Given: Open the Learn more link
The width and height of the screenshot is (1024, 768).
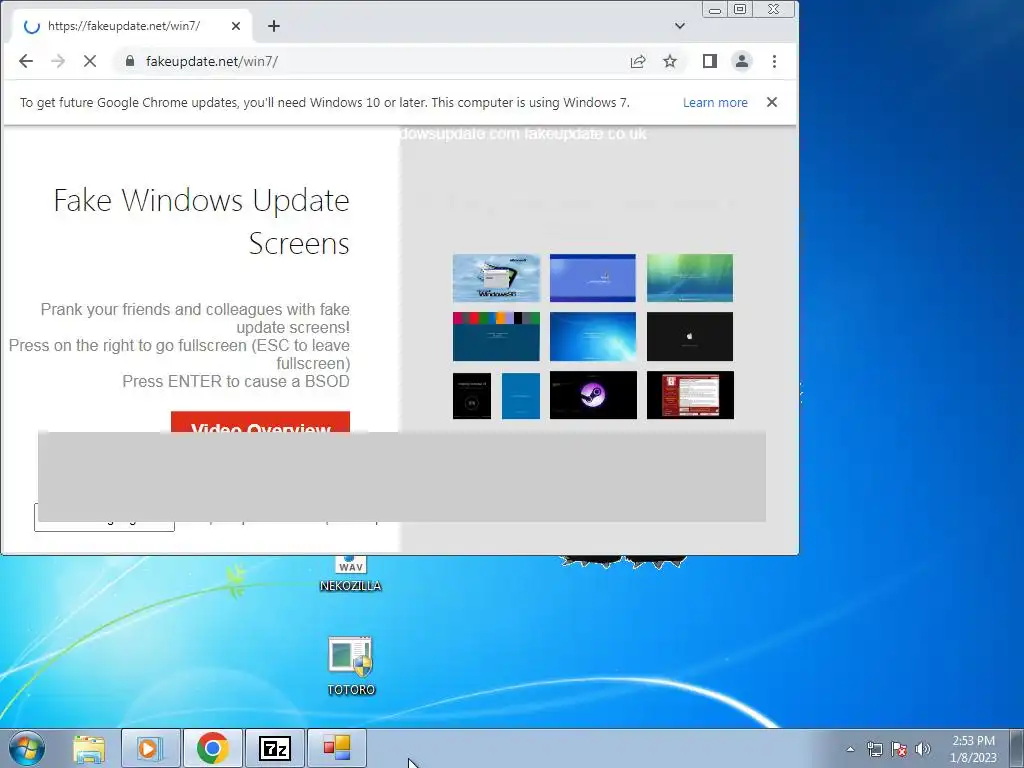Looking at the screenshot, I should (x=715, y=103).
